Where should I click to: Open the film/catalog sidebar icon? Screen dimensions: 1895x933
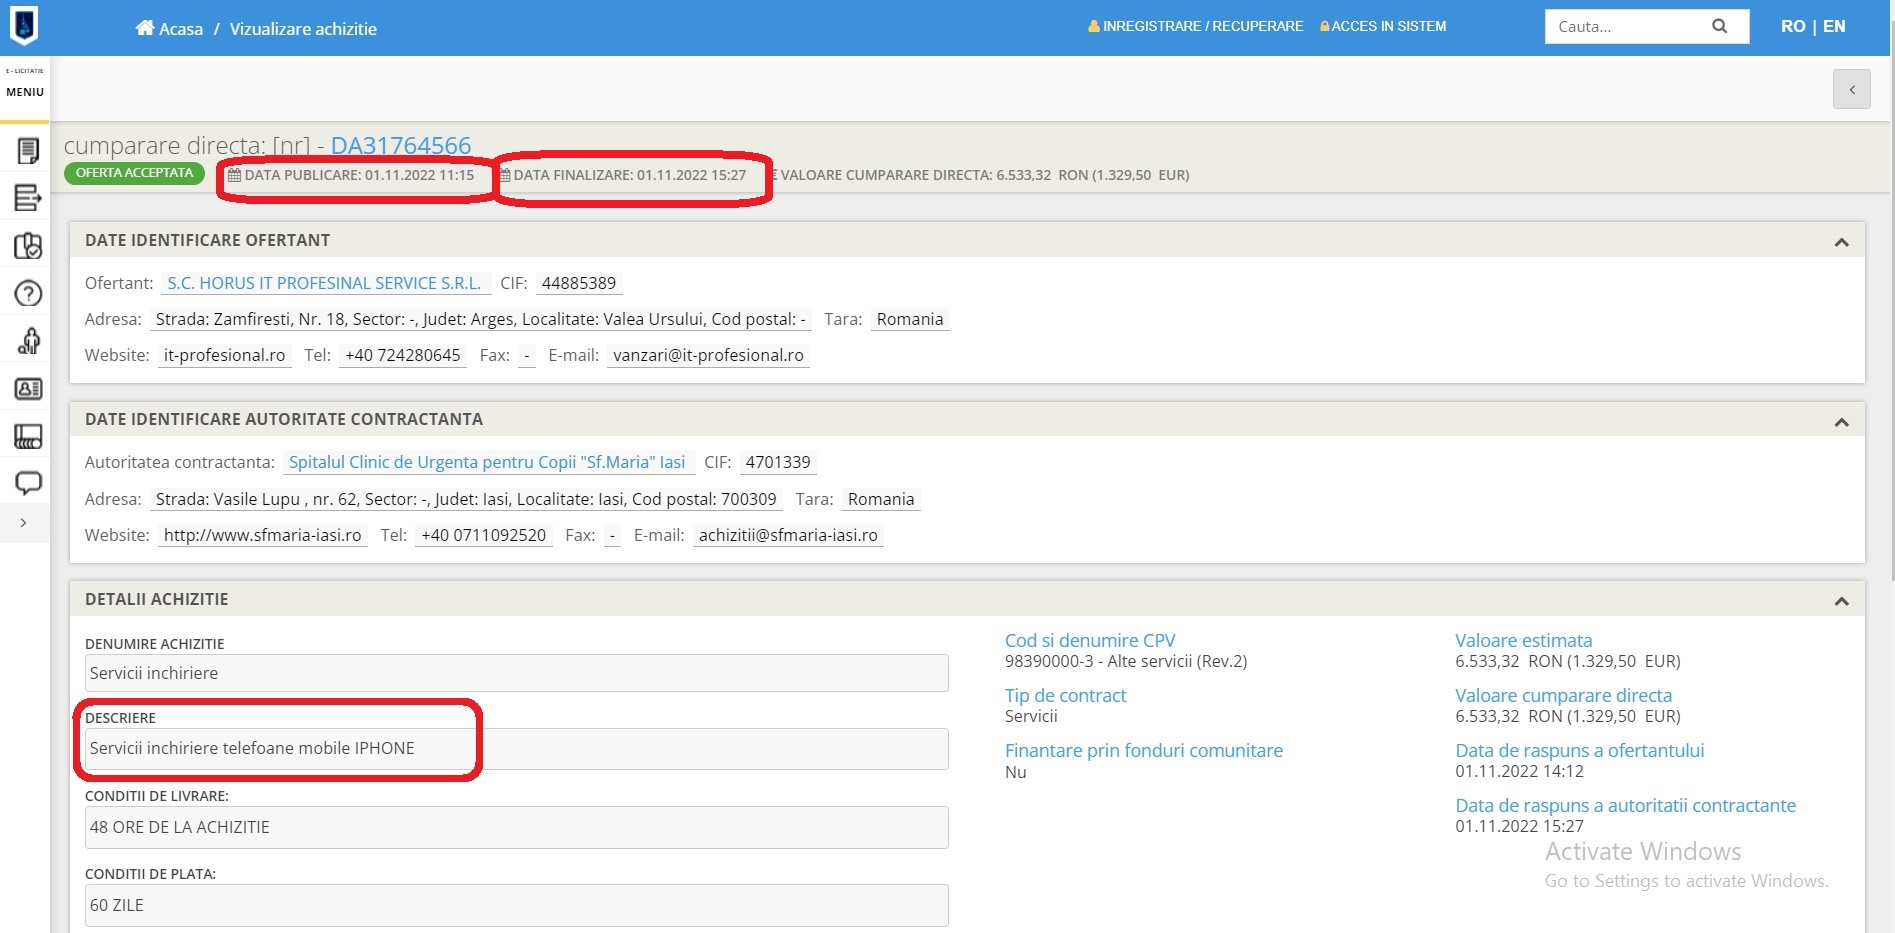pyautogui.click(x=28, y=436)
